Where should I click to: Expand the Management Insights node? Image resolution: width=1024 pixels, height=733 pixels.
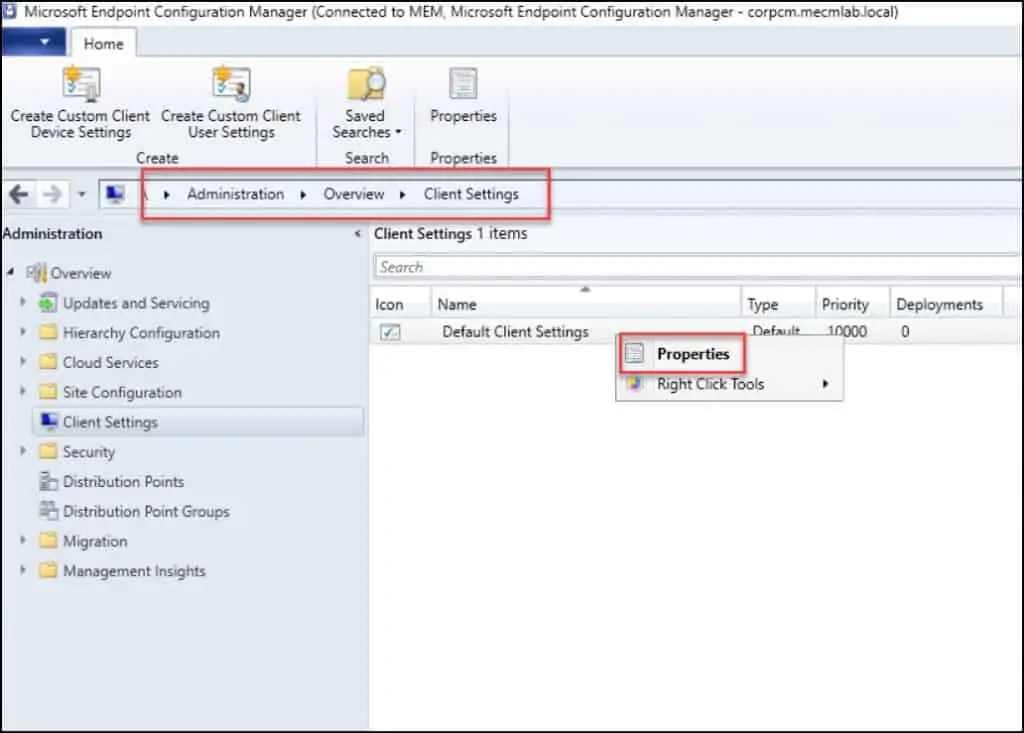point(23,570)
